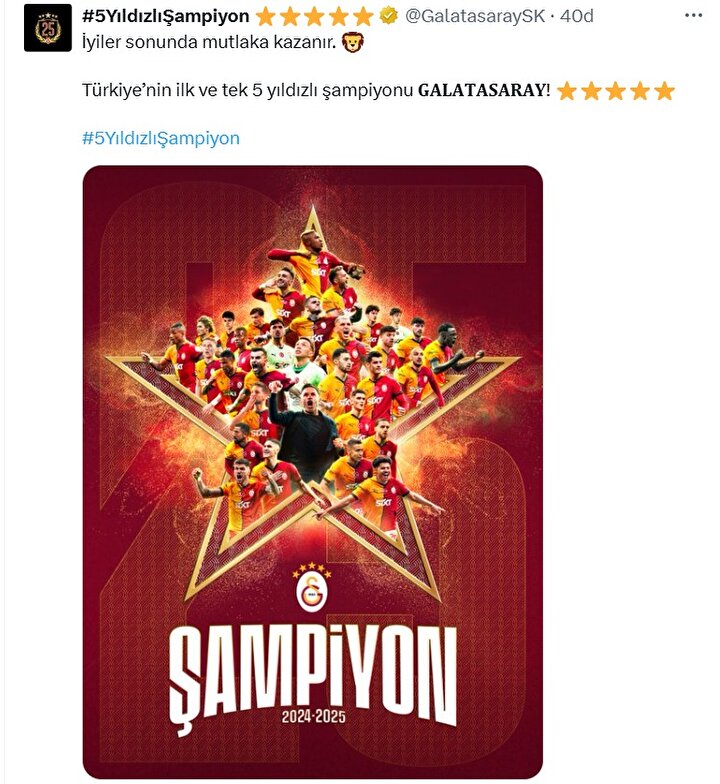This screenshot has width=720, height=784.
Task: Click the top point of the golden star
Action: click(x=313, y=214)
